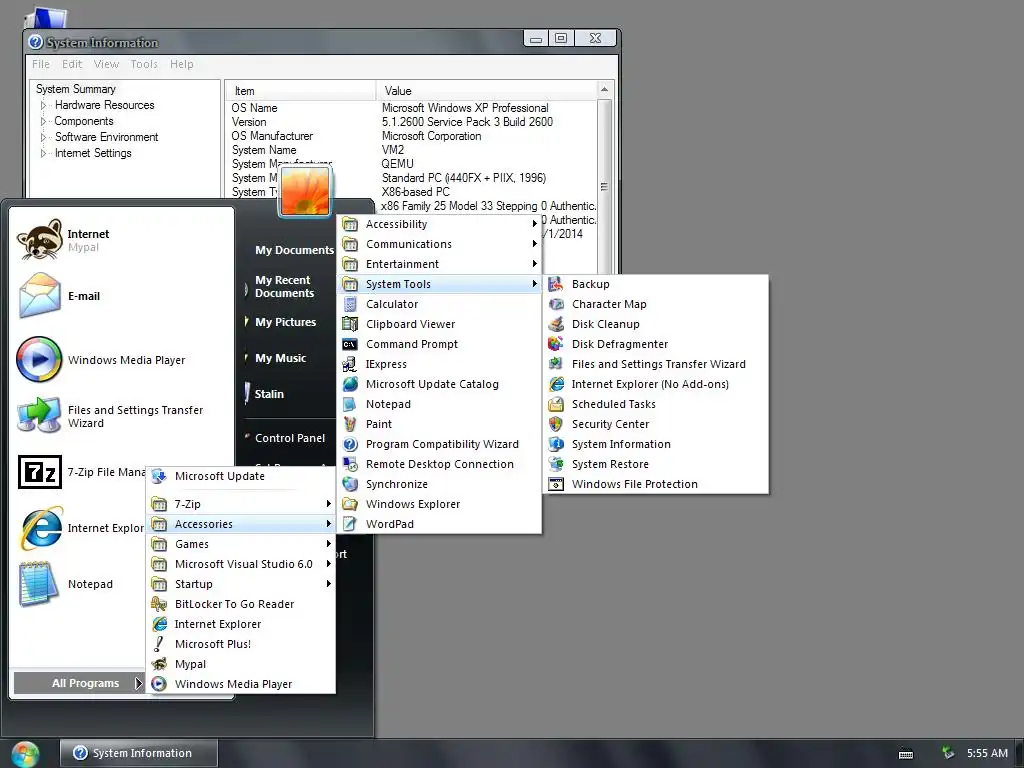Launch Microsoft Plus!
This screenshot has width=1024, height=768.
(x=240, y=644)
